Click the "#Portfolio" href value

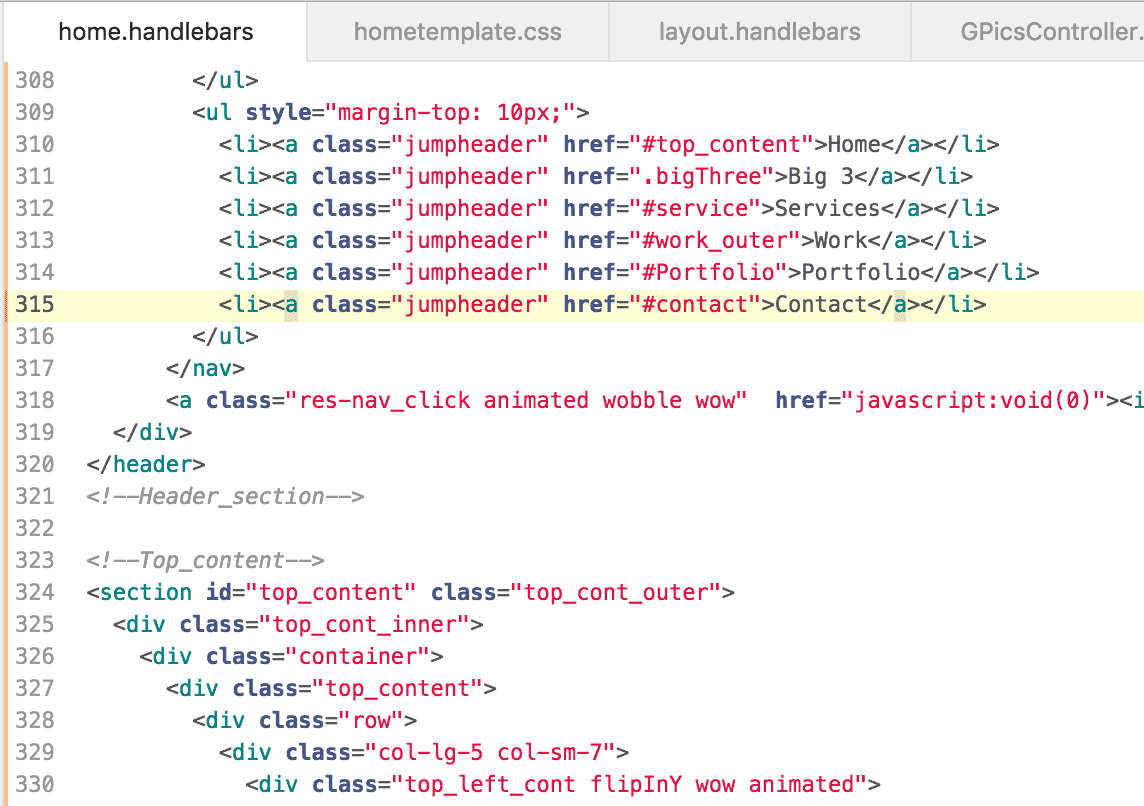tap(709, 272)
